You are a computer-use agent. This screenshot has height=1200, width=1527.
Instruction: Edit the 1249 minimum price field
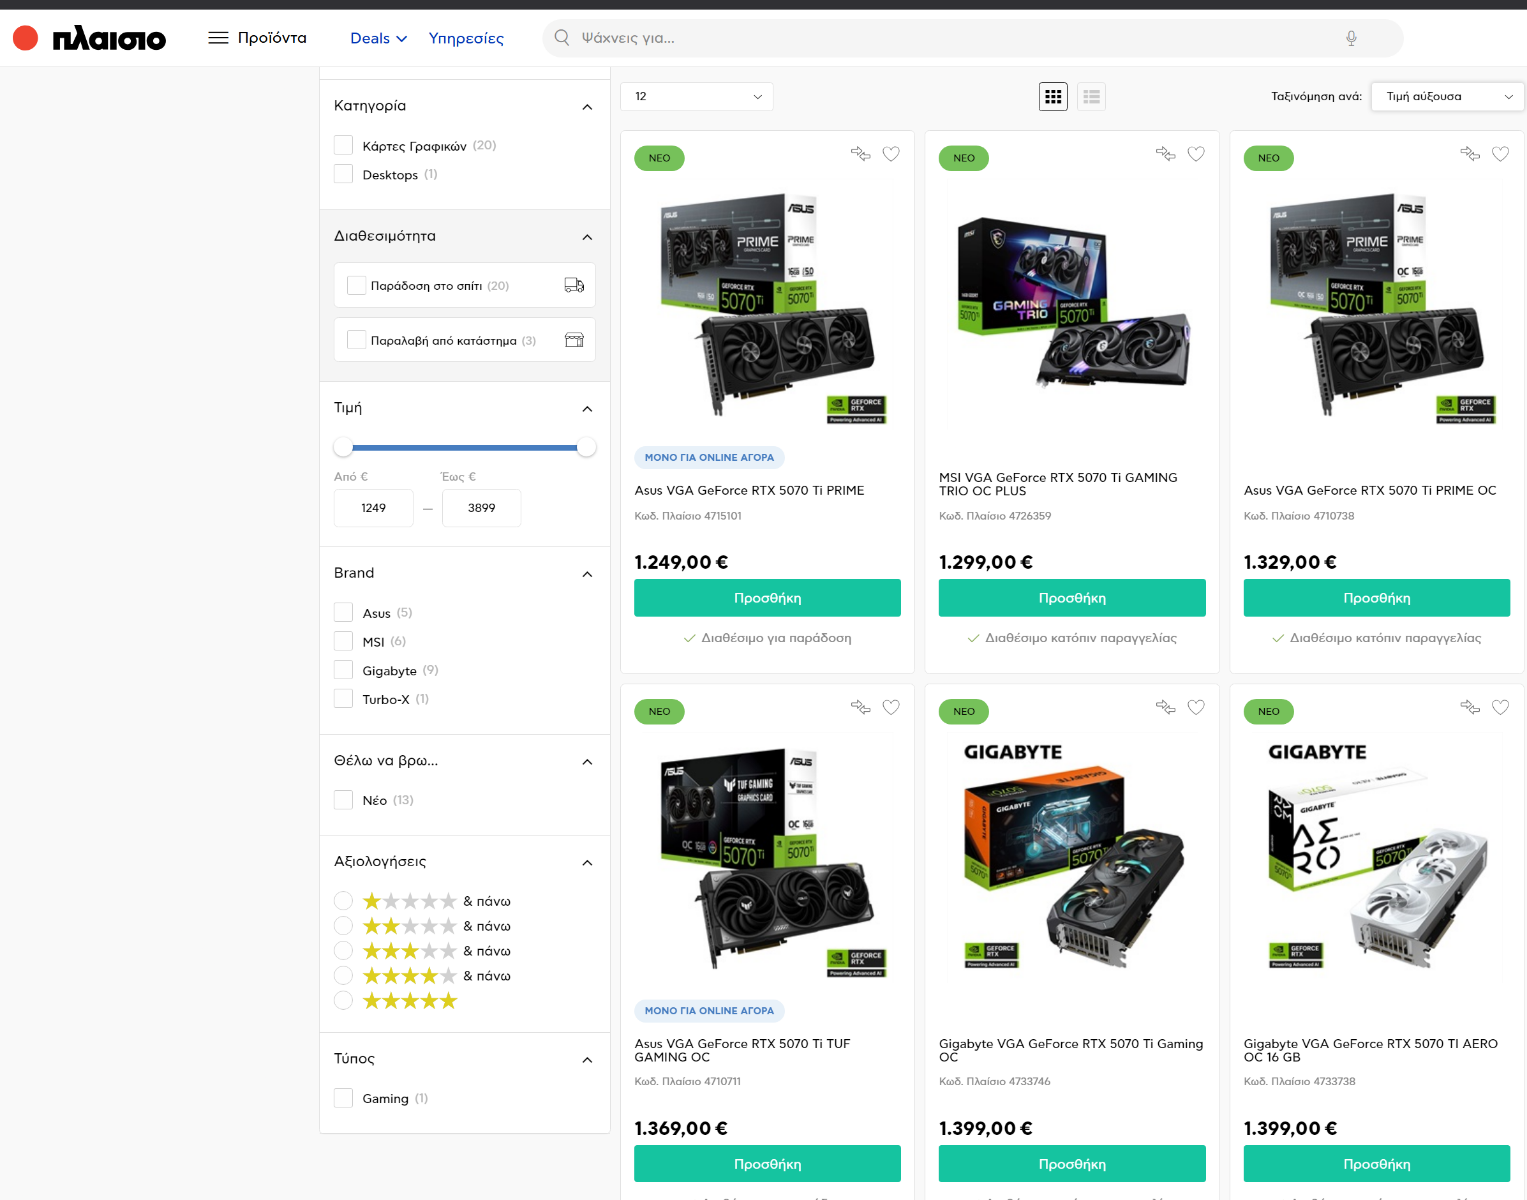(x=374, y=508)
